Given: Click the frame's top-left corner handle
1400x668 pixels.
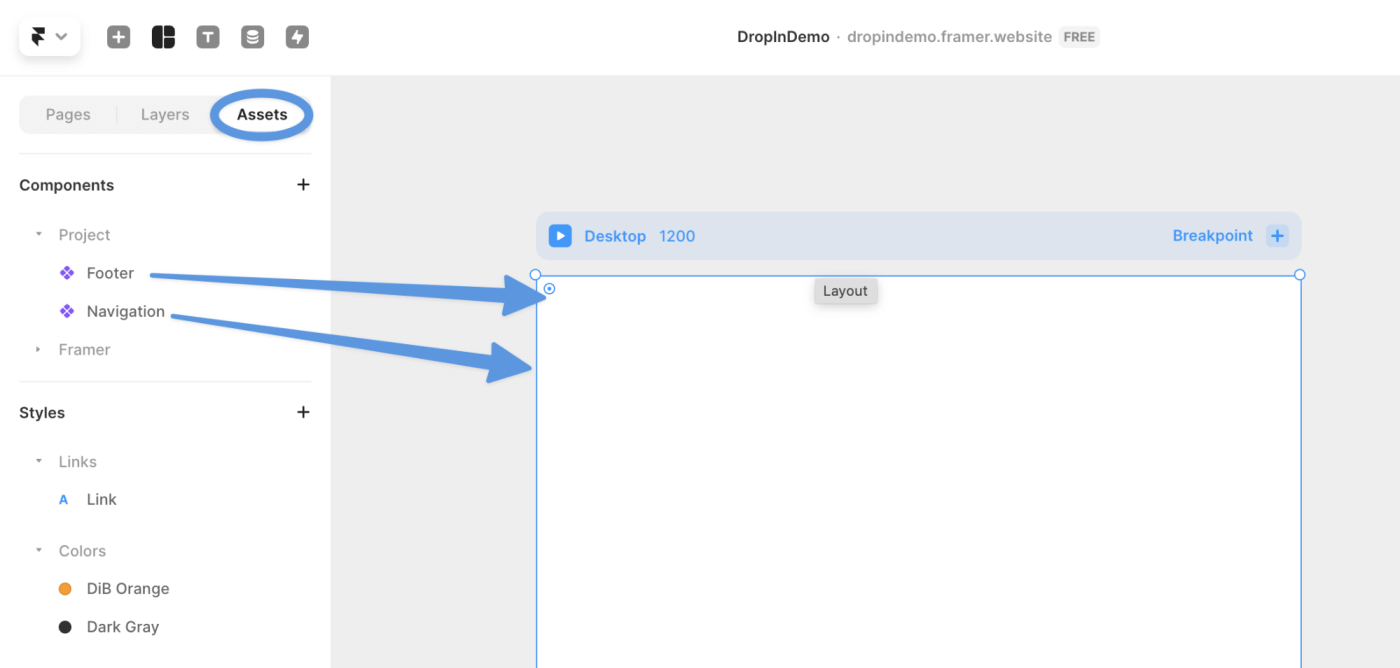Looking at the screenshot, I should 535,274.
